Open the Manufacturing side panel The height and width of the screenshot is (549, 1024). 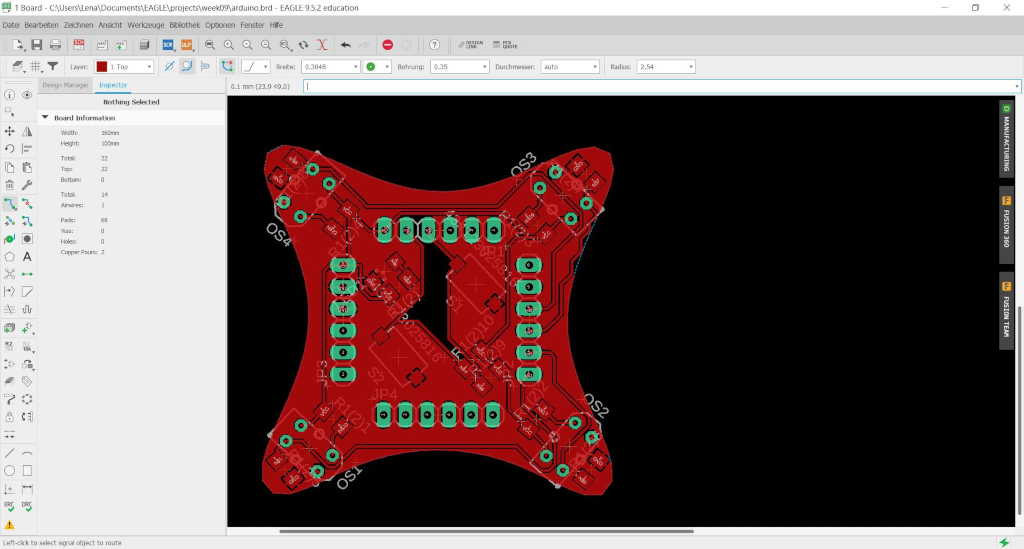coord(1006,138)
